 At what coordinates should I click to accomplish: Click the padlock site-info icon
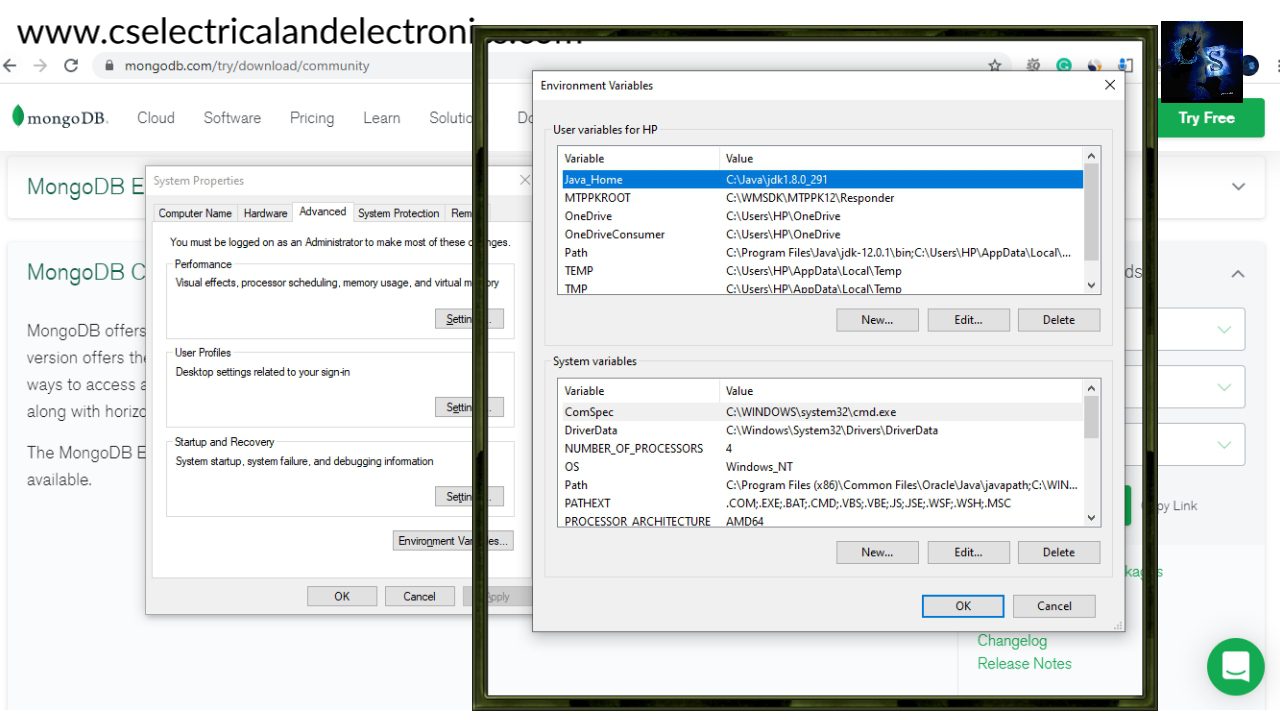click(110, 65)
